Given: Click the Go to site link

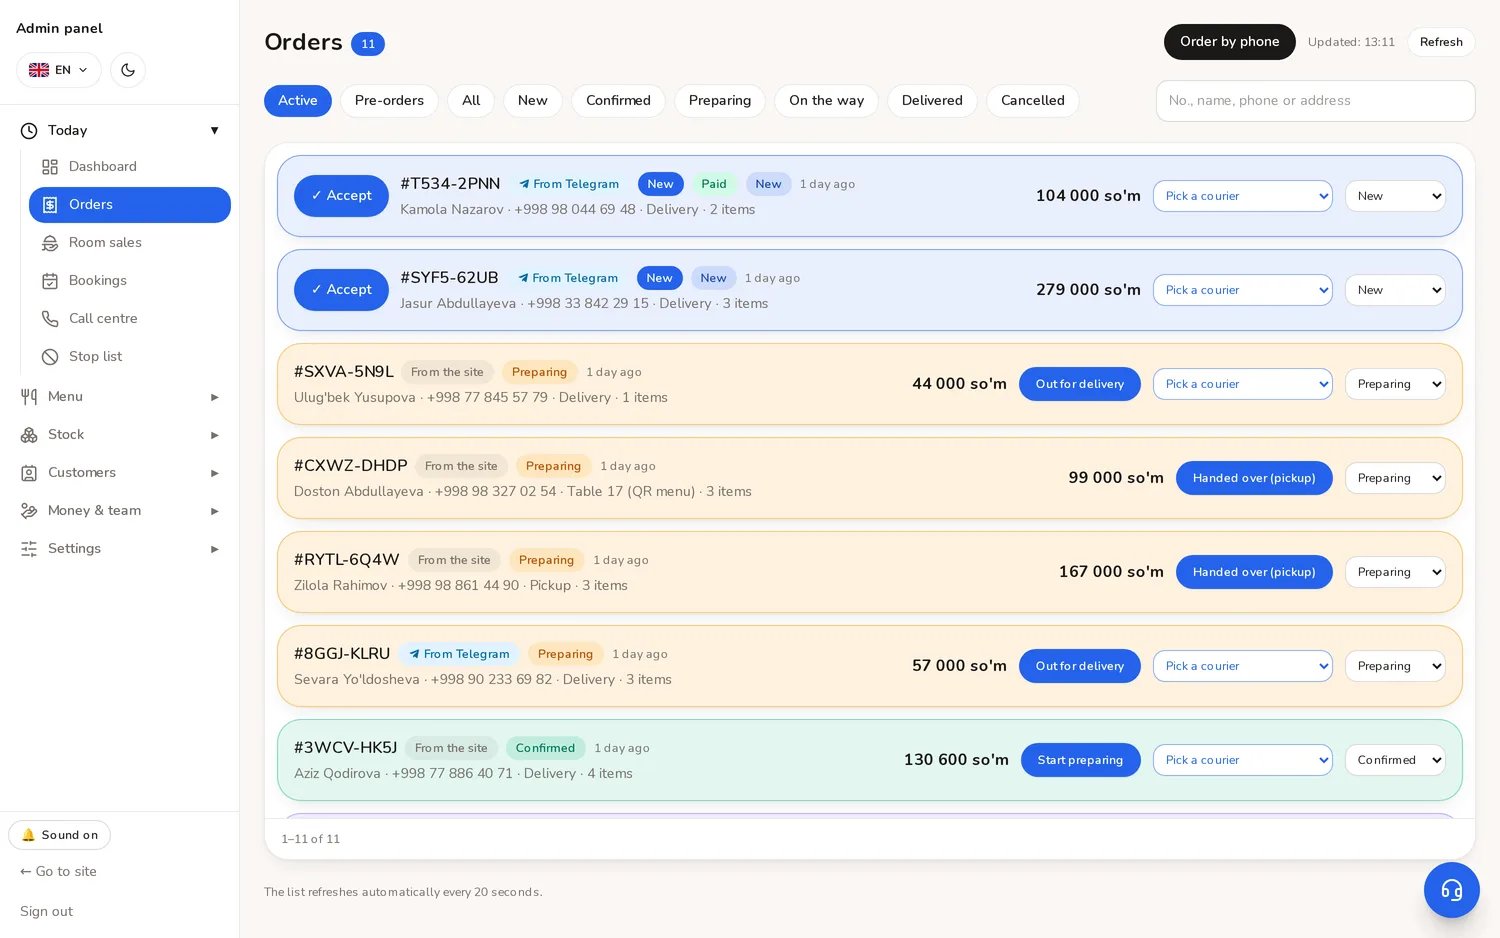Looking at the screenshot, I should 58,872.
